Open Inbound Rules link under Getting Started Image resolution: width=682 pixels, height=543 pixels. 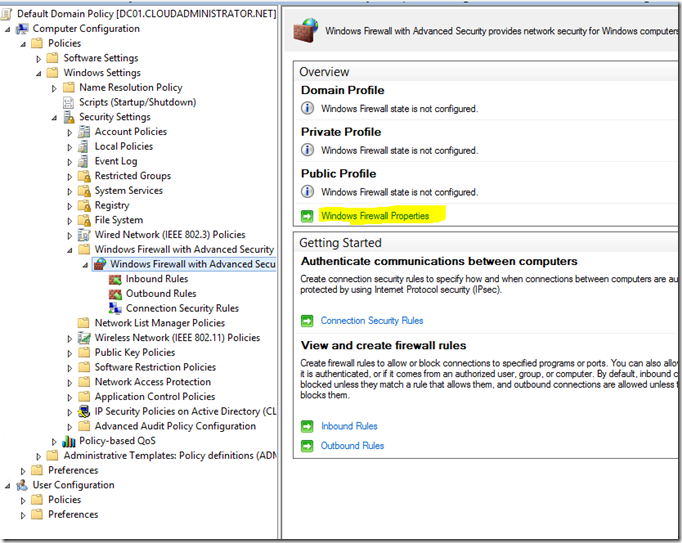click(349, 426)
